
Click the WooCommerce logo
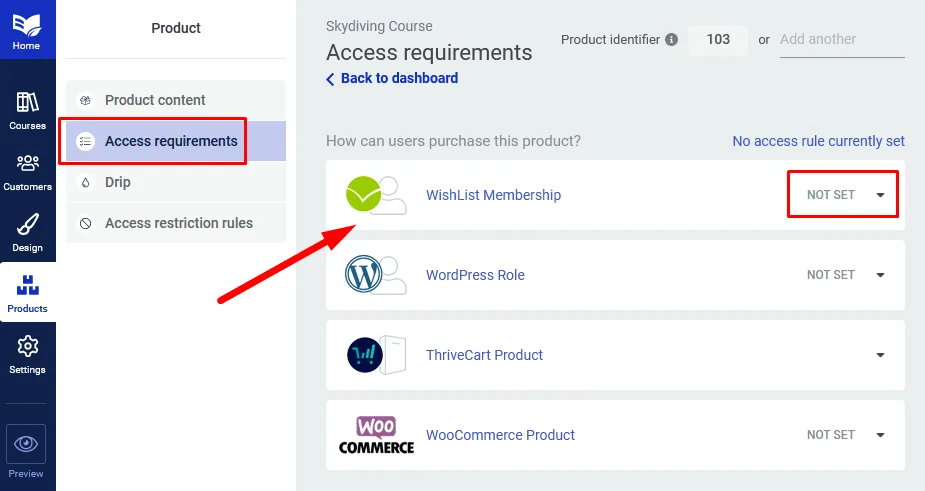pos(376,435)
